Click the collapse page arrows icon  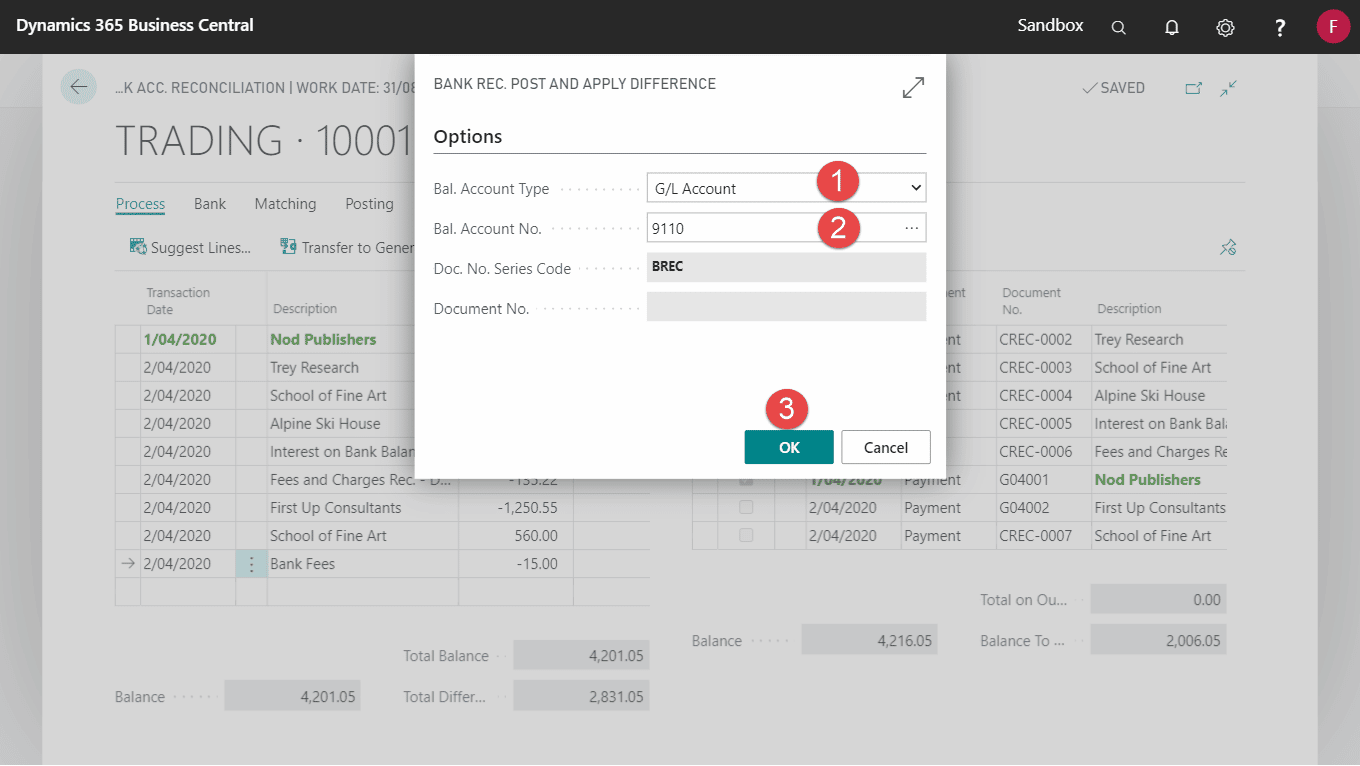pos(1229,88)
